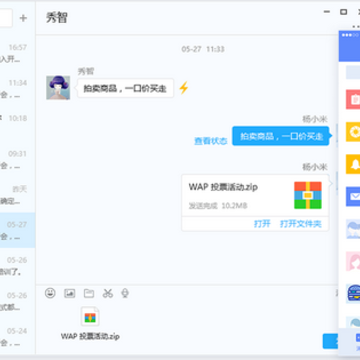Click the zip archive icon in file card
Image resolution: width=360 pixels, height=360 pixels.
point(308,195)
